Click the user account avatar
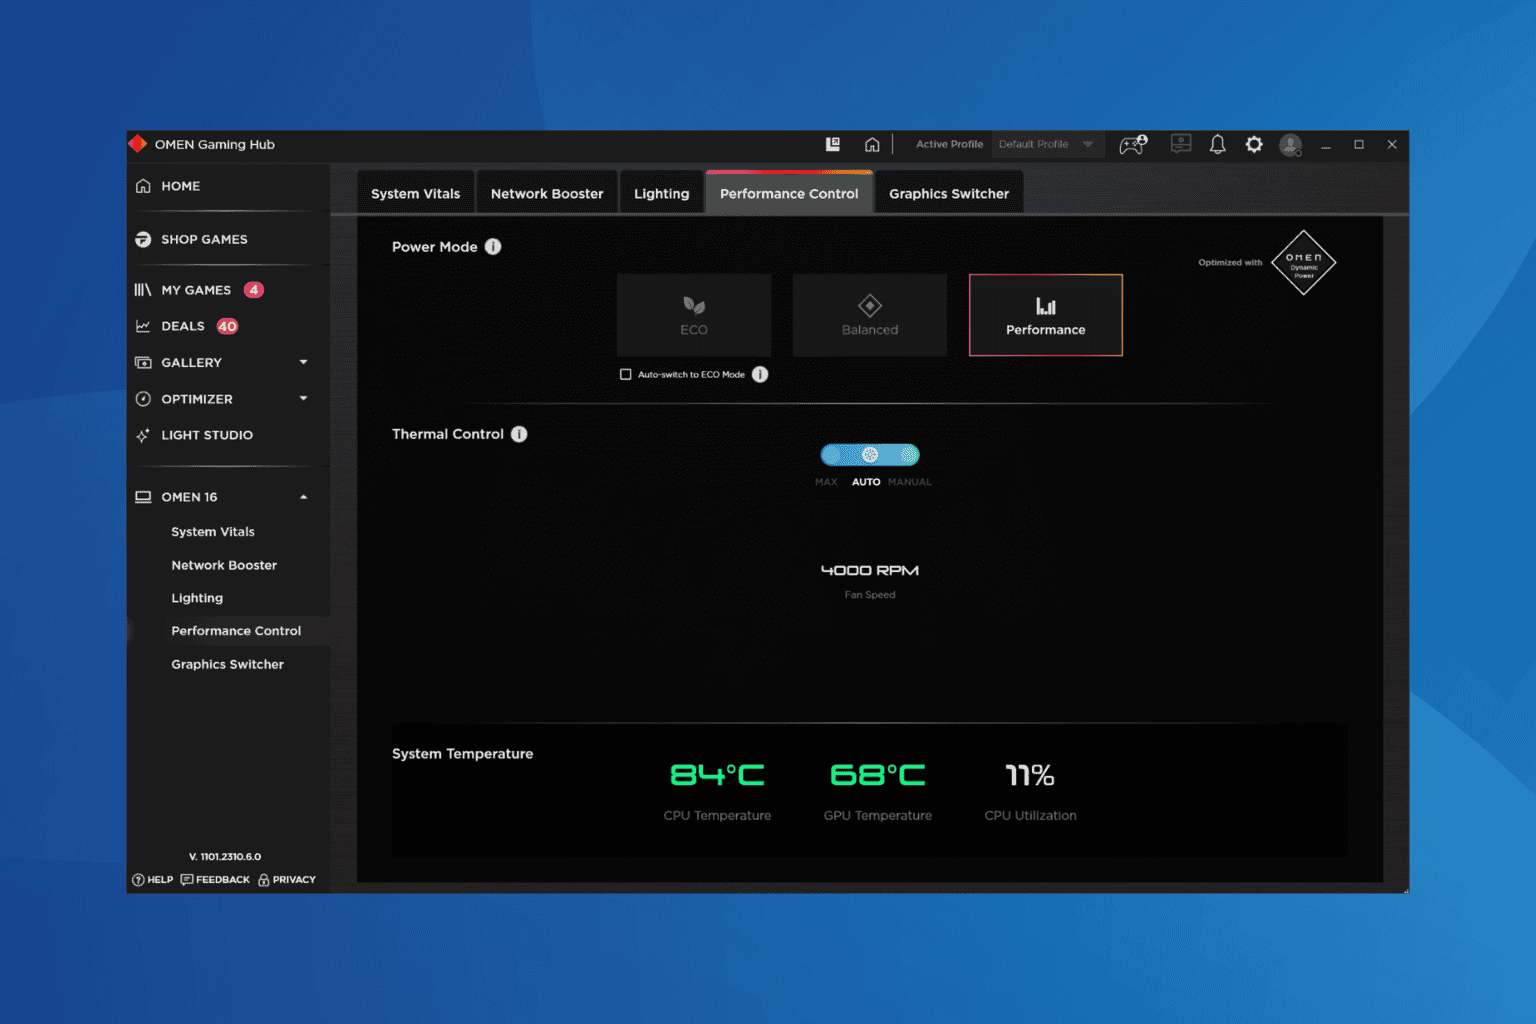This screenshot has width=1536, height=1024. (1291, 145)
